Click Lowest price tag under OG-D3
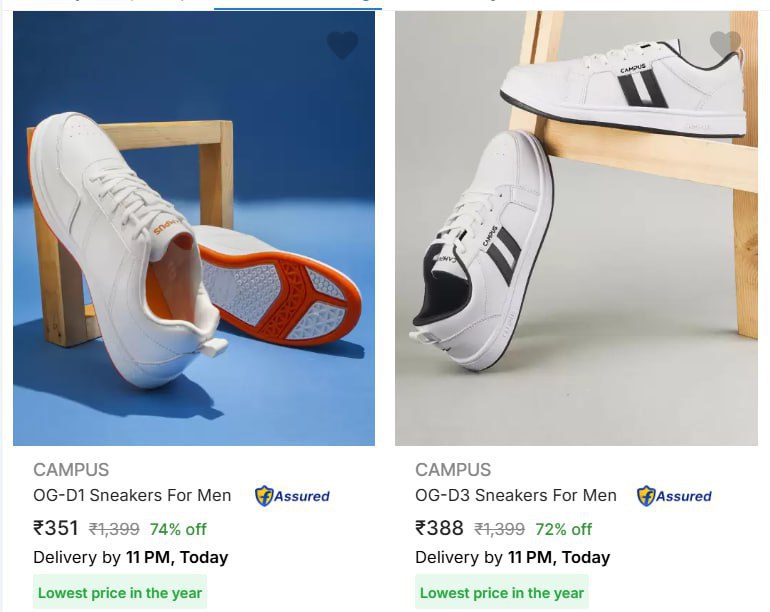 [x=502, y=592]
